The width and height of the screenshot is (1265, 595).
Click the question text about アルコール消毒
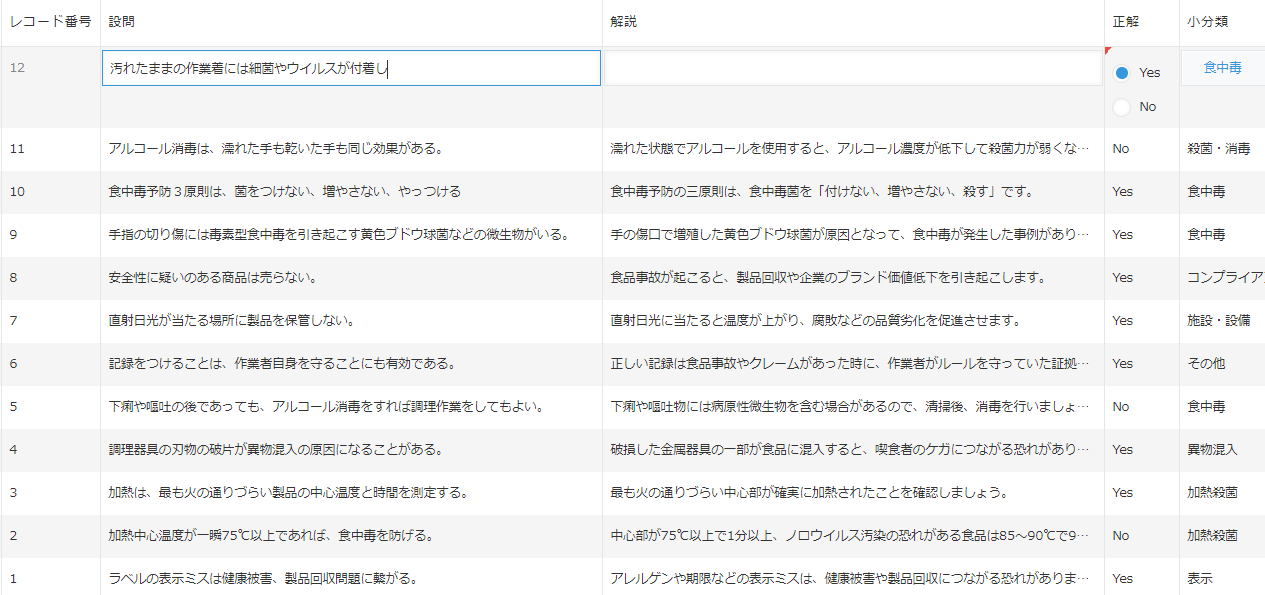click(x=275, y=149)
